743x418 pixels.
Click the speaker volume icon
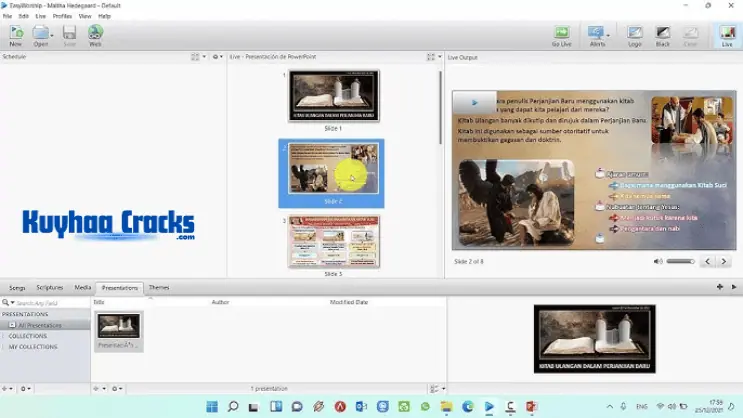tap(657, 261)
